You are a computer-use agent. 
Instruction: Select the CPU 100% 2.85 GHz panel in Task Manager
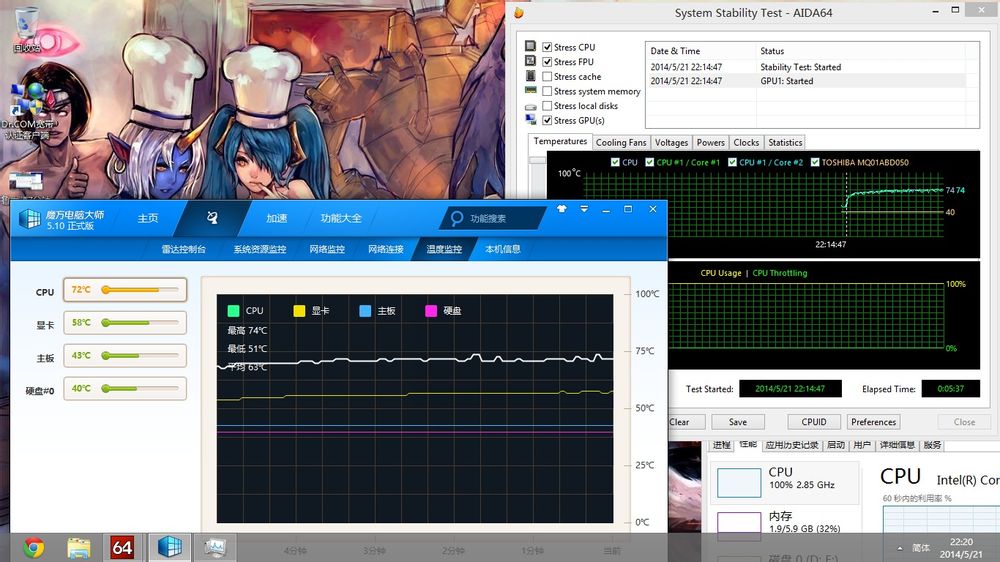coord(784,482)
